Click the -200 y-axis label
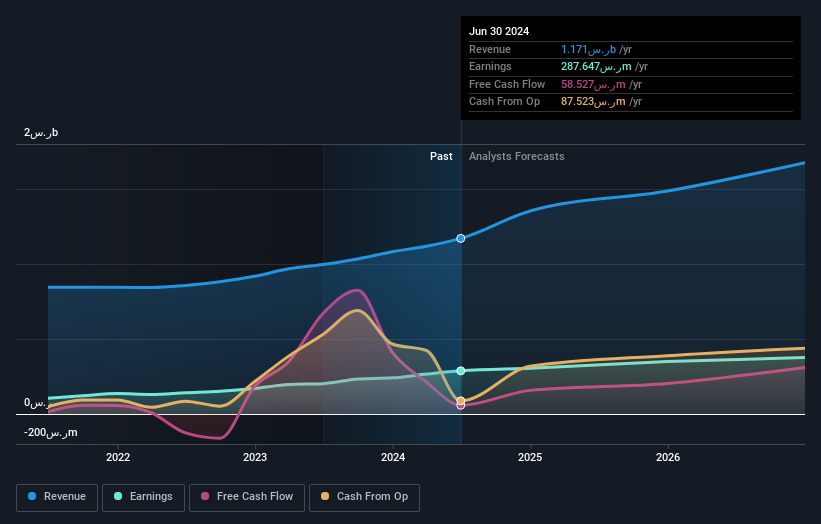Image resolution: width=821 pixels, height=524 pixels. [x=50, y=432]
